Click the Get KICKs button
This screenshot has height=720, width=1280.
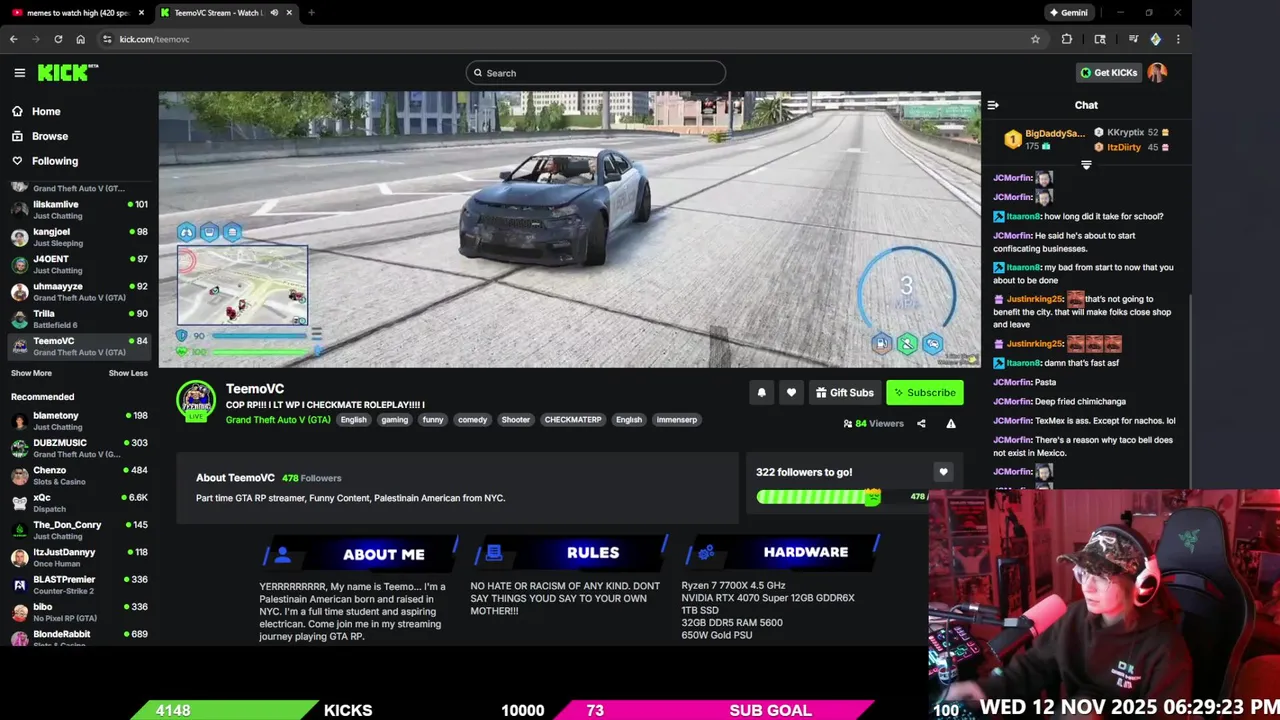[x=1109, y=73]
